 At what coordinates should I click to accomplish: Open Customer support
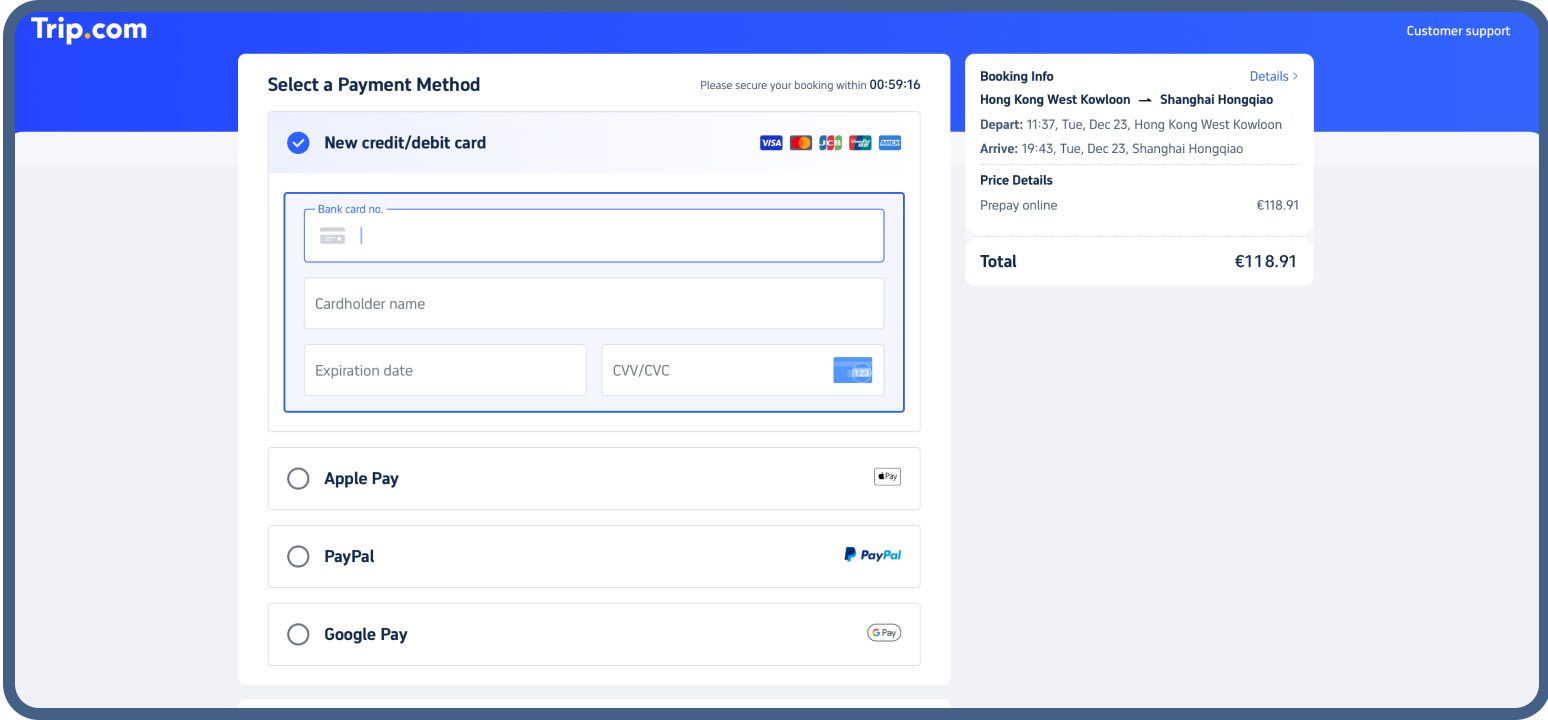pyautogui.click(x=1457, y=31)
